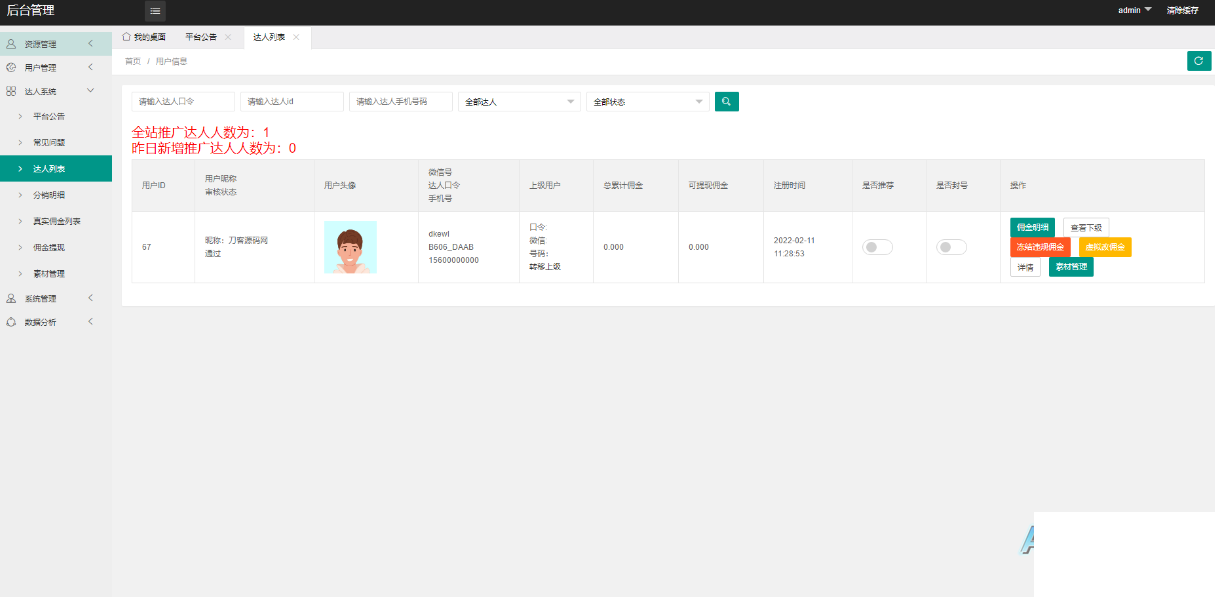Focus the 请输入达人口令 input field
Image resolution: width=1215 pixels, height=597 pixels.
point(183,102)
